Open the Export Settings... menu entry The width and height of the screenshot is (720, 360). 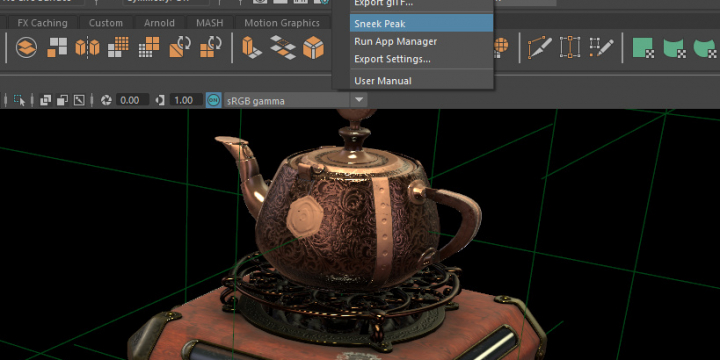(393, 59)
